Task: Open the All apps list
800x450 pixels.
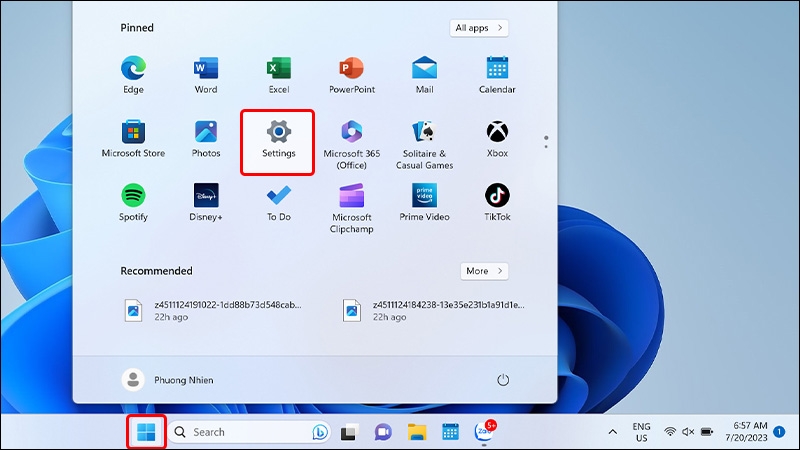Action: tap(479, 28)
